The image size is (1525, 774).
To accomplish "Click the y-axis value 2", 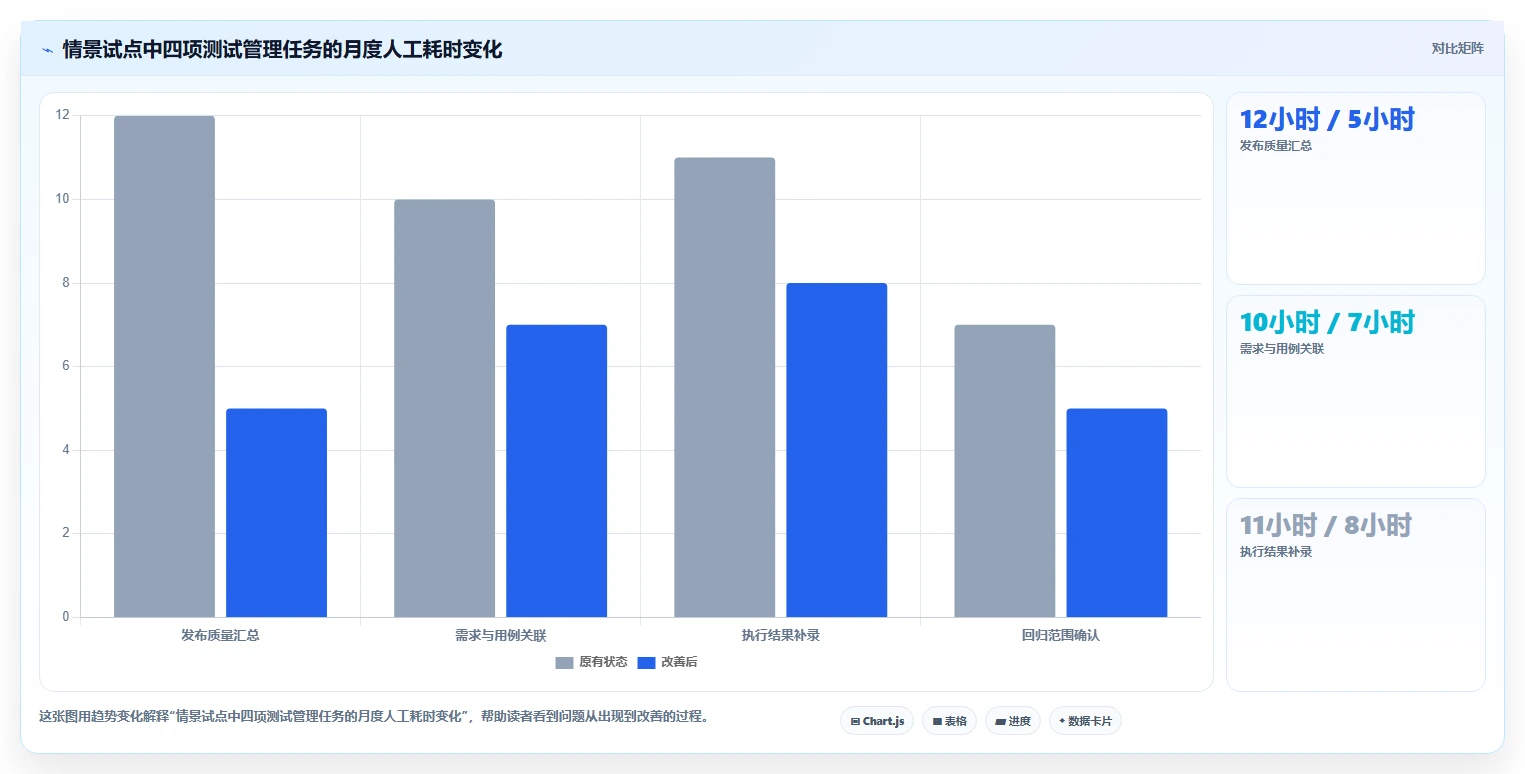I will point(66,533).
